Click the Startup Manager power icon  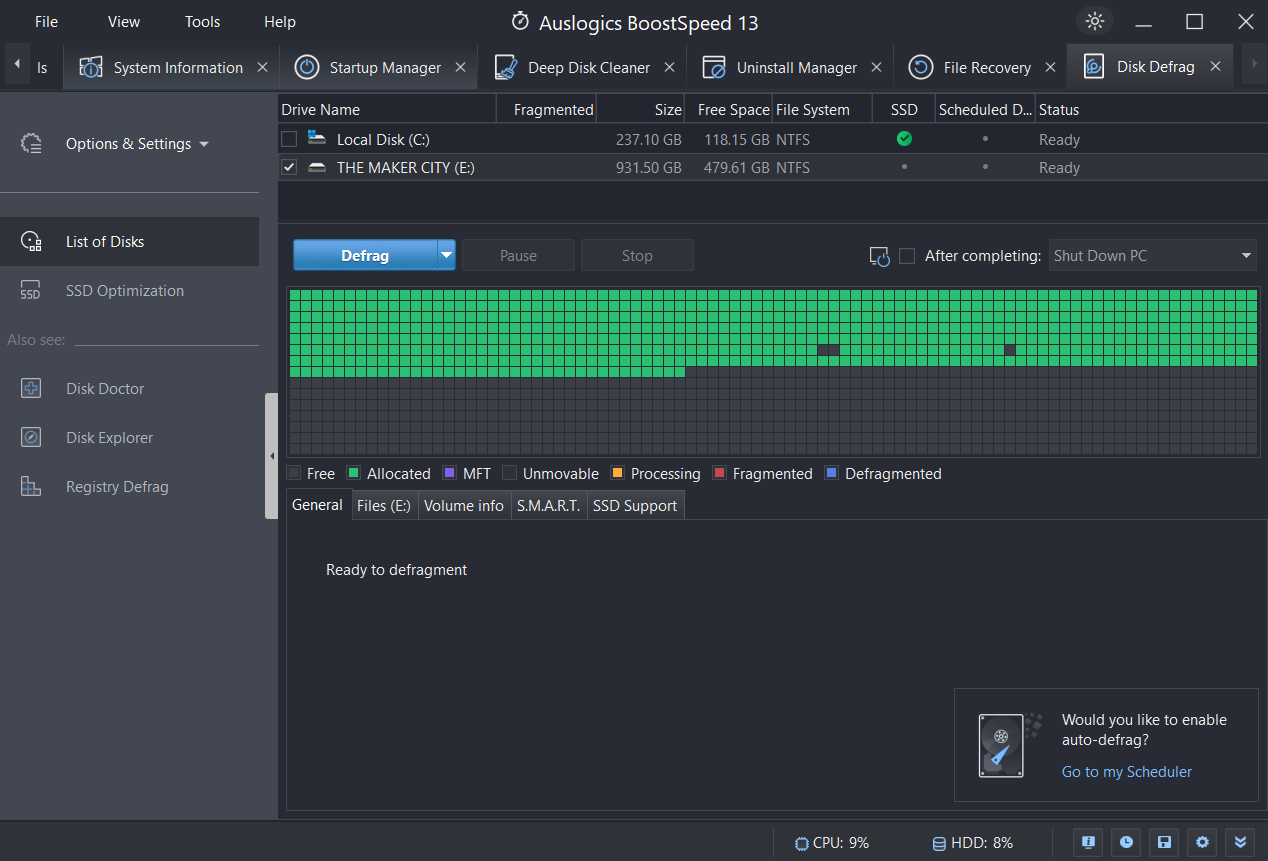coord(307,67)
